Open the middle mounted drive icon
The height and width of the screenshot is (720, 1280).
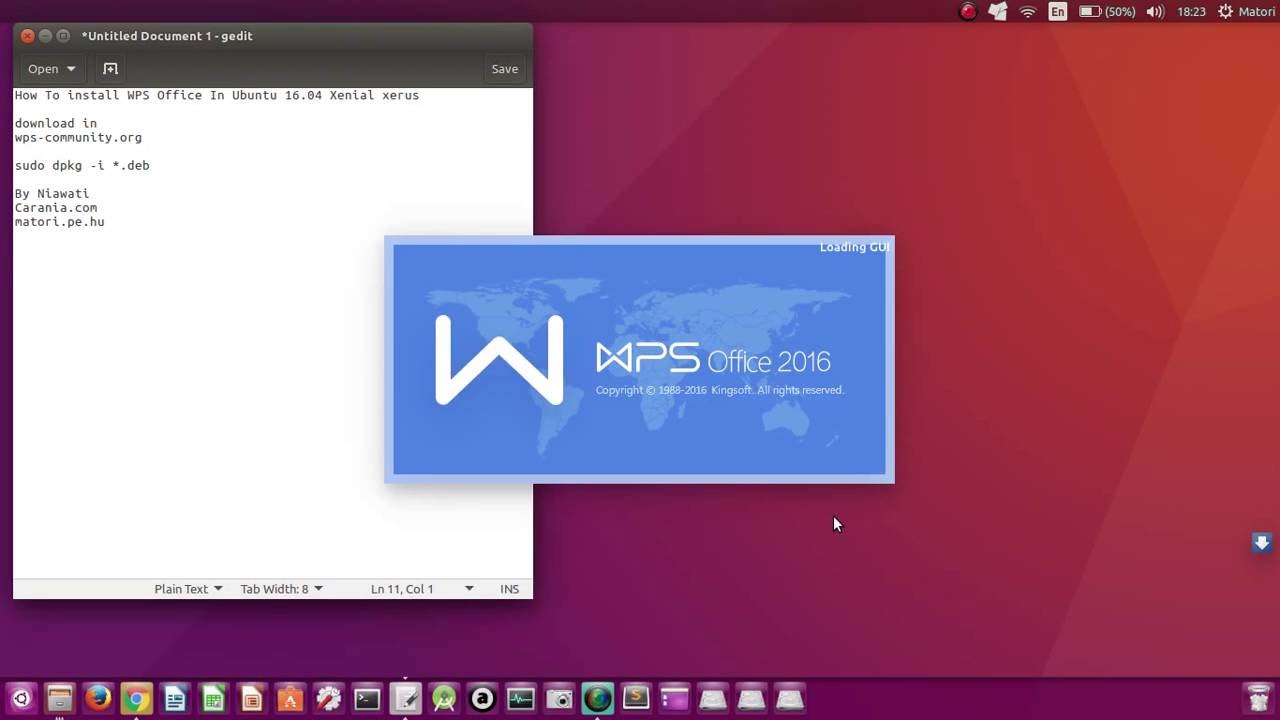click(751, 698)
